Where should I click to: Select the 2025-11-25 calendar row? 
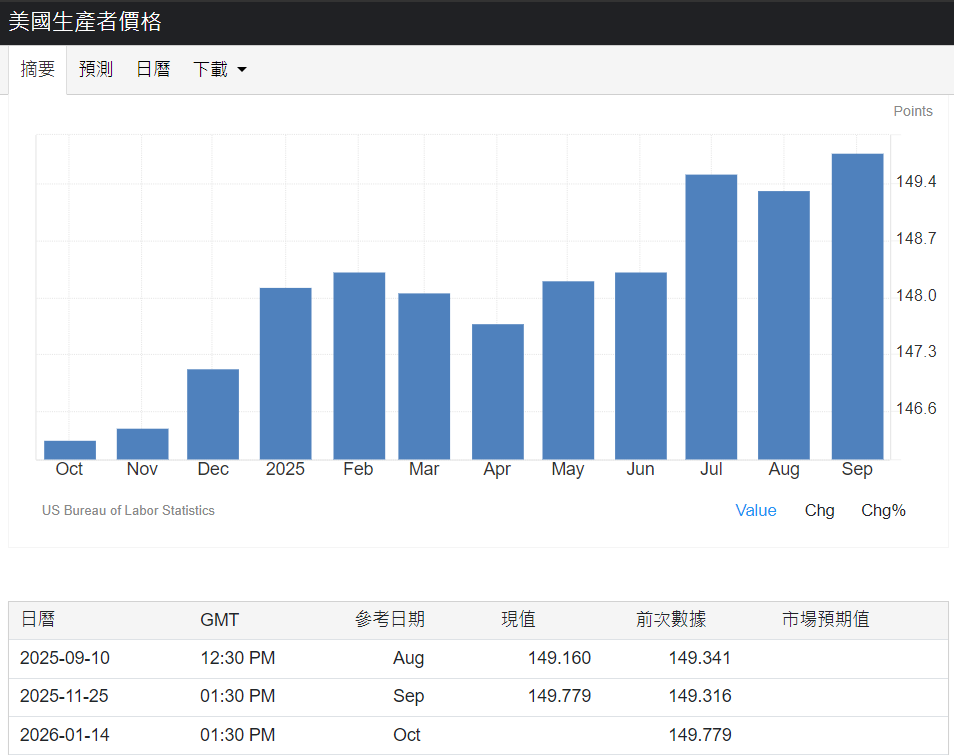click(66, 696)
